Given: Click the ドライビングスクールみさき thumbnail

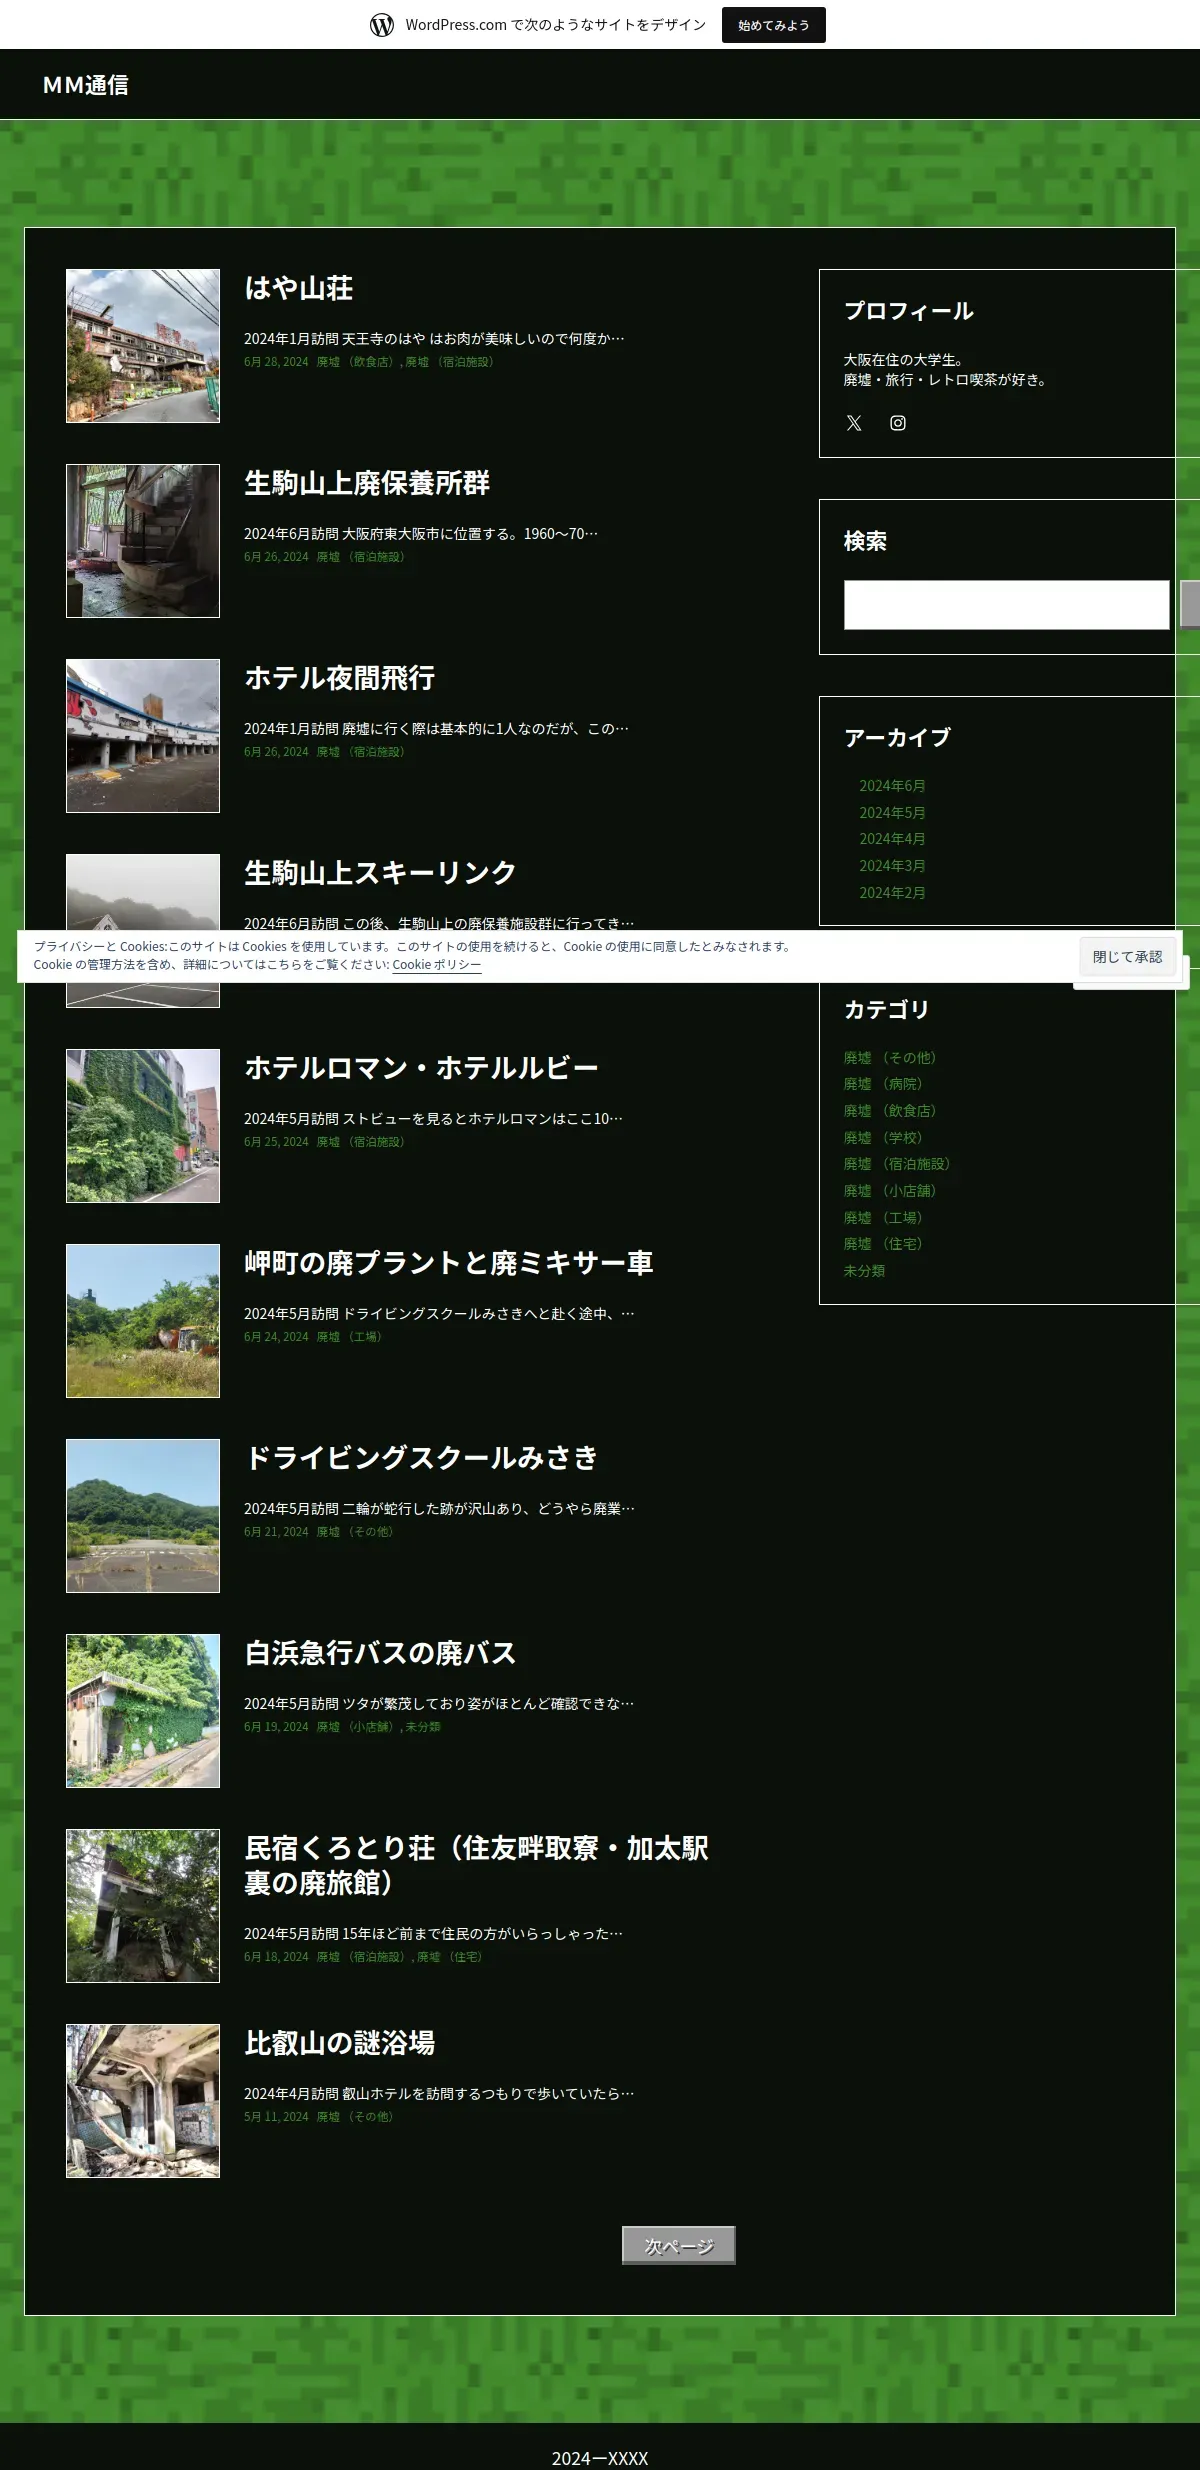Looking at the screenshot, I should pos(143,1516).
